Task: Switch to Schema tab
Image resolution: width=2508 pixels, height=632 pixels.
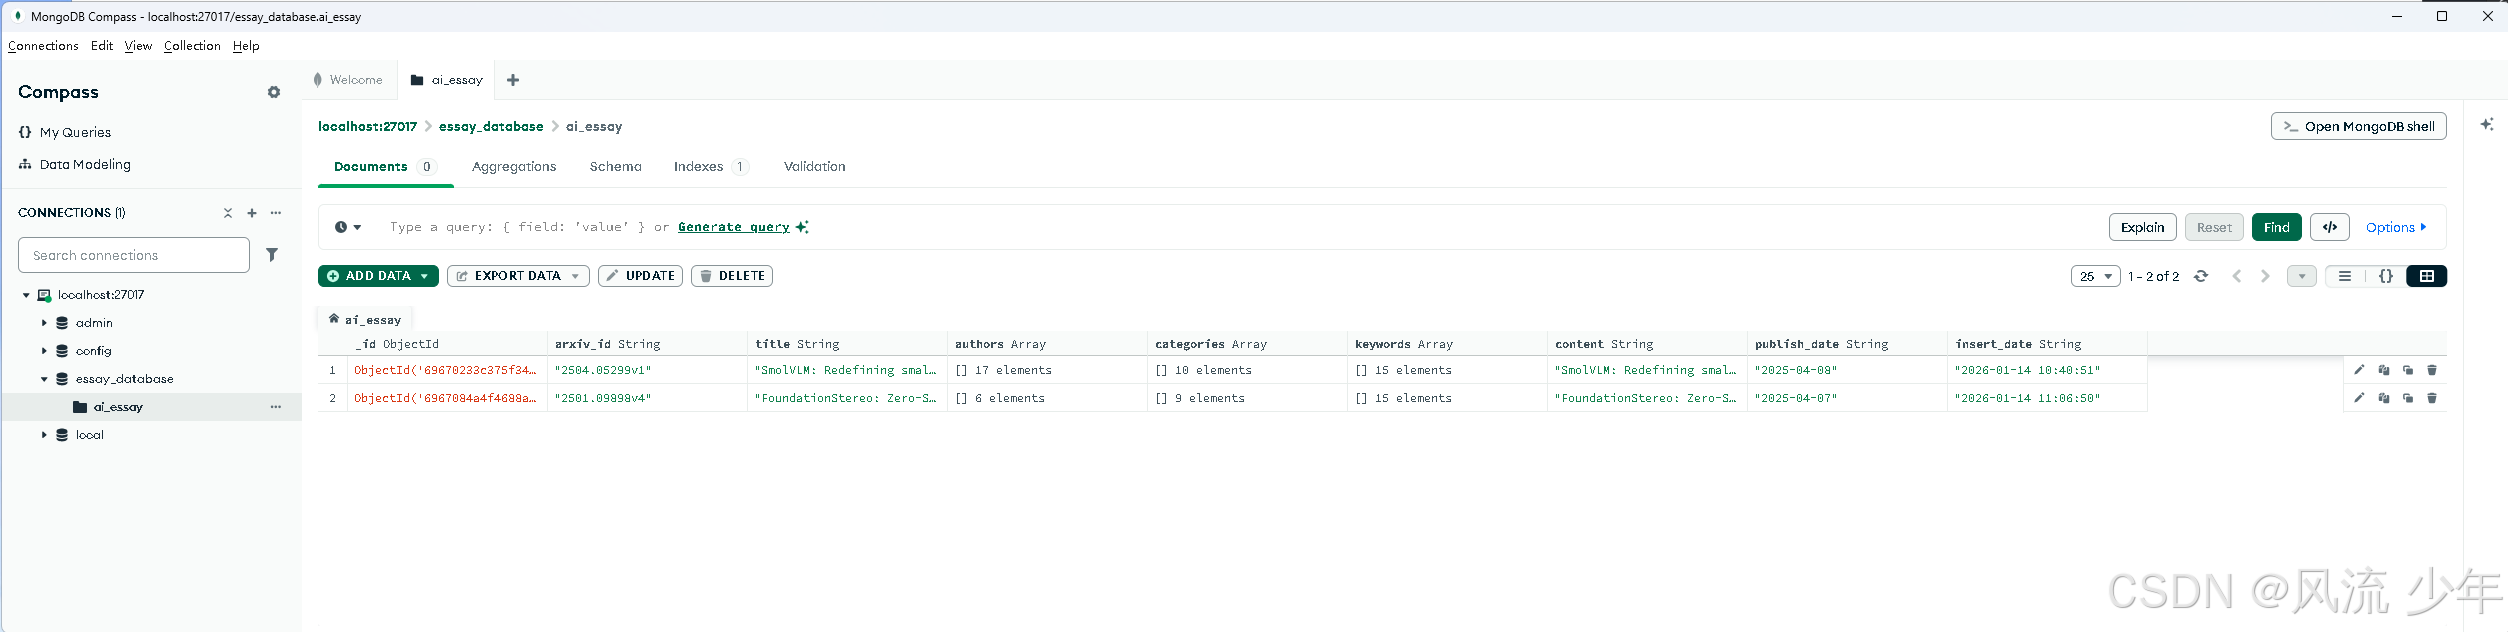Action: click(x=615, y=167)
